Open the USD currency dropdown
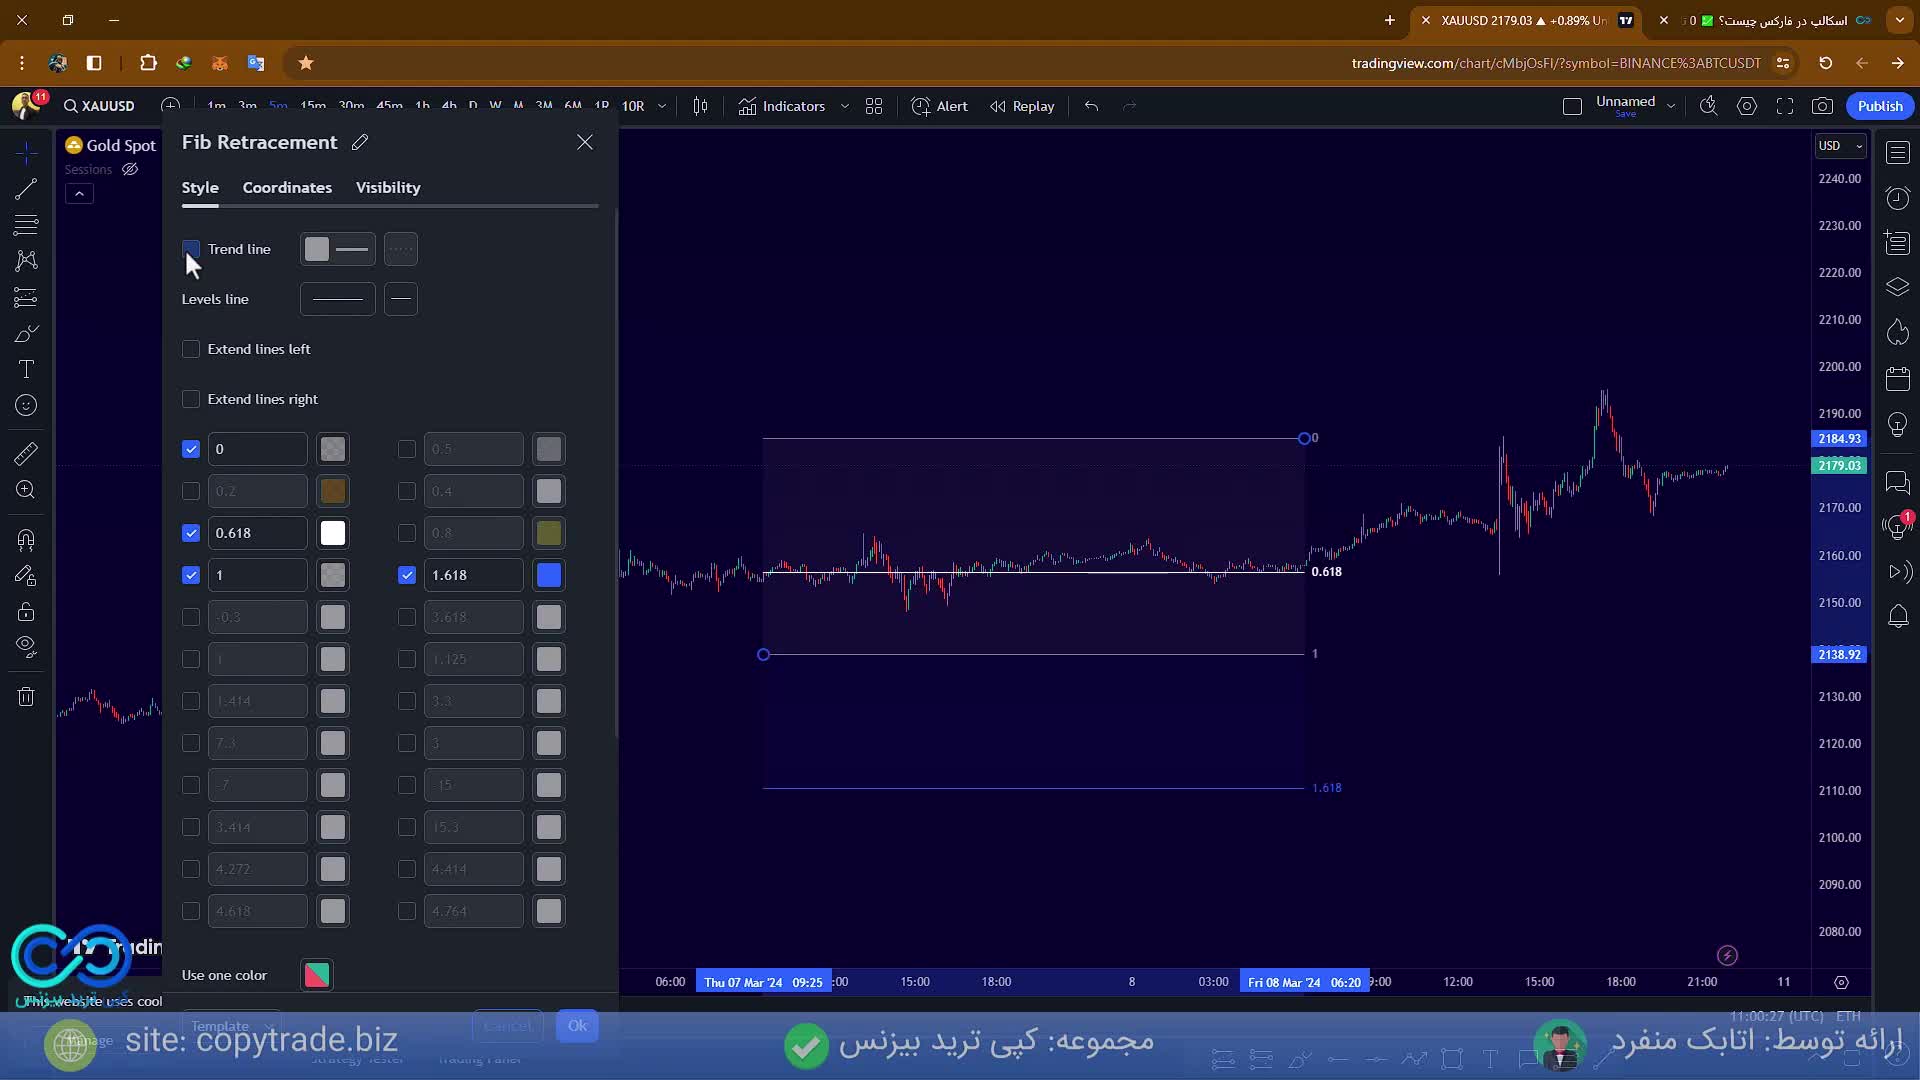The width and height of the screenshot is (1920, 1080). tap(1840, 146)
